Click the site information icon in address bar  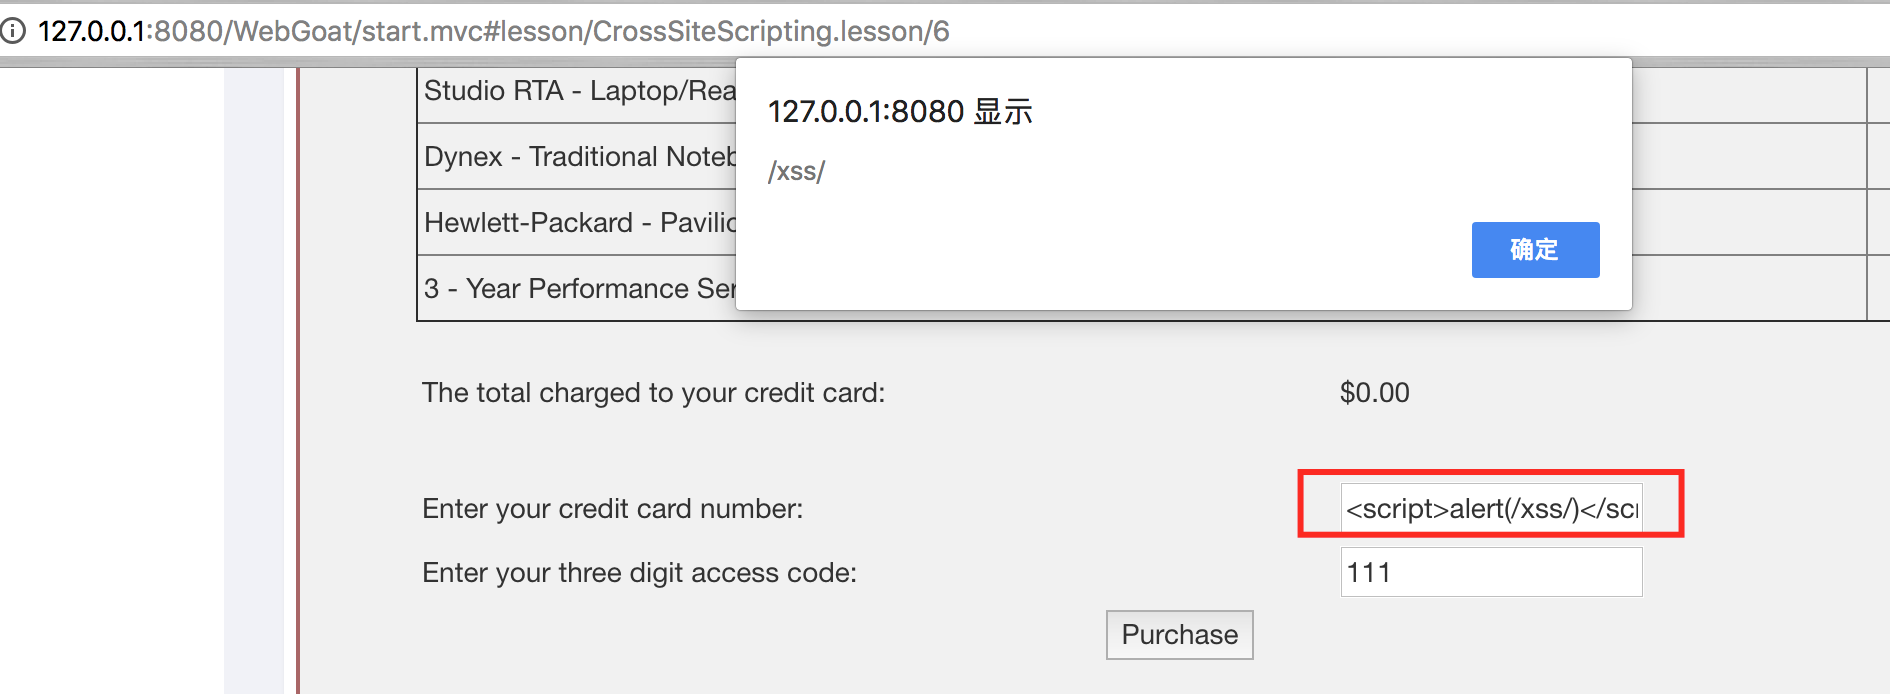click(x=13, y=31)
